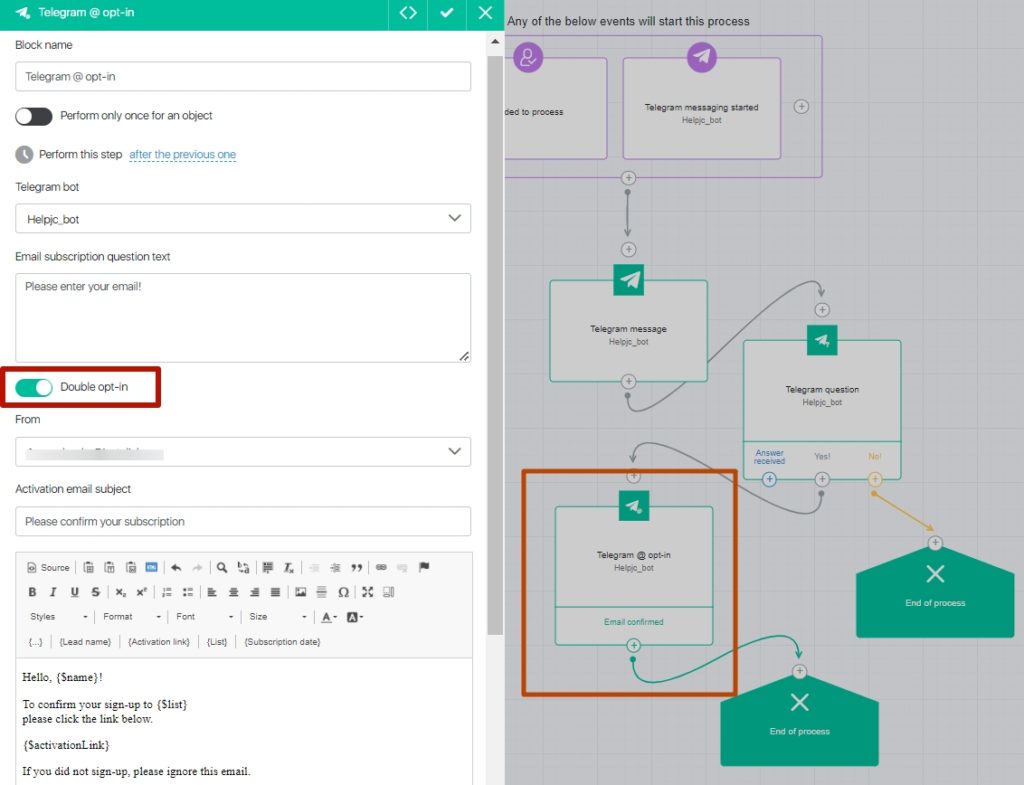Screen dimensions: 1024x785
Task: Open the text color picker
Action: [x=329, y=617]
